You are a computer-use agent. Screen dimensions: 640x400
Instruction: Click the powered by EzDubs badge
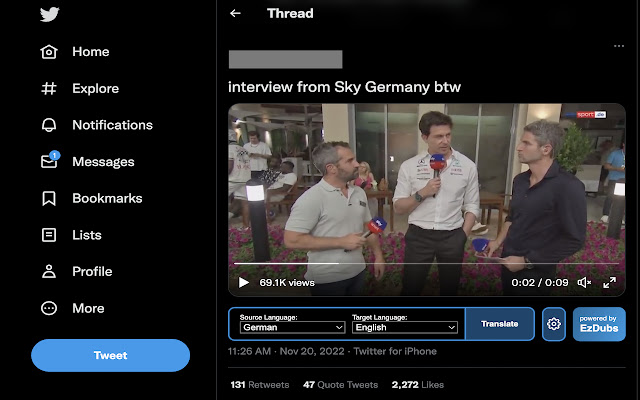(599, 324)
